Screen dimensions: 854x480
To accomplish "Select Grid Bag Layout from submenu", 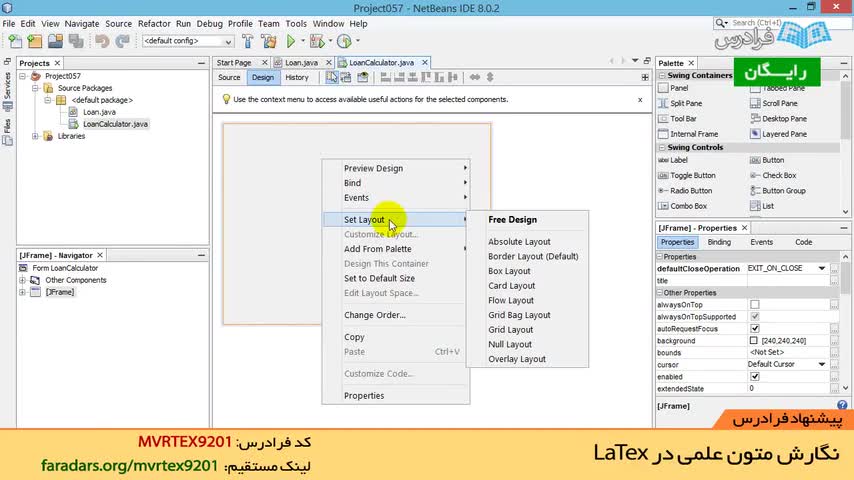I will coord(519,315).
